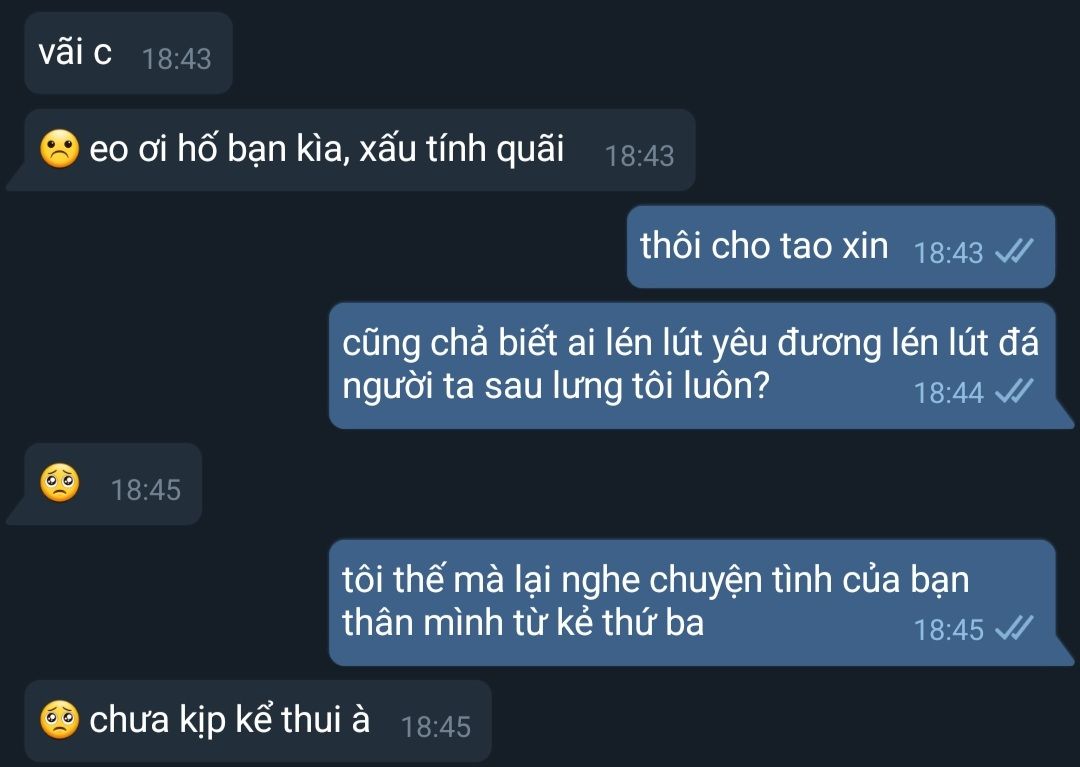Click 18:43 timestamp on 'xấu tính quãi' message
This screenshot has height=767, width=1080.
click(639, 156)
